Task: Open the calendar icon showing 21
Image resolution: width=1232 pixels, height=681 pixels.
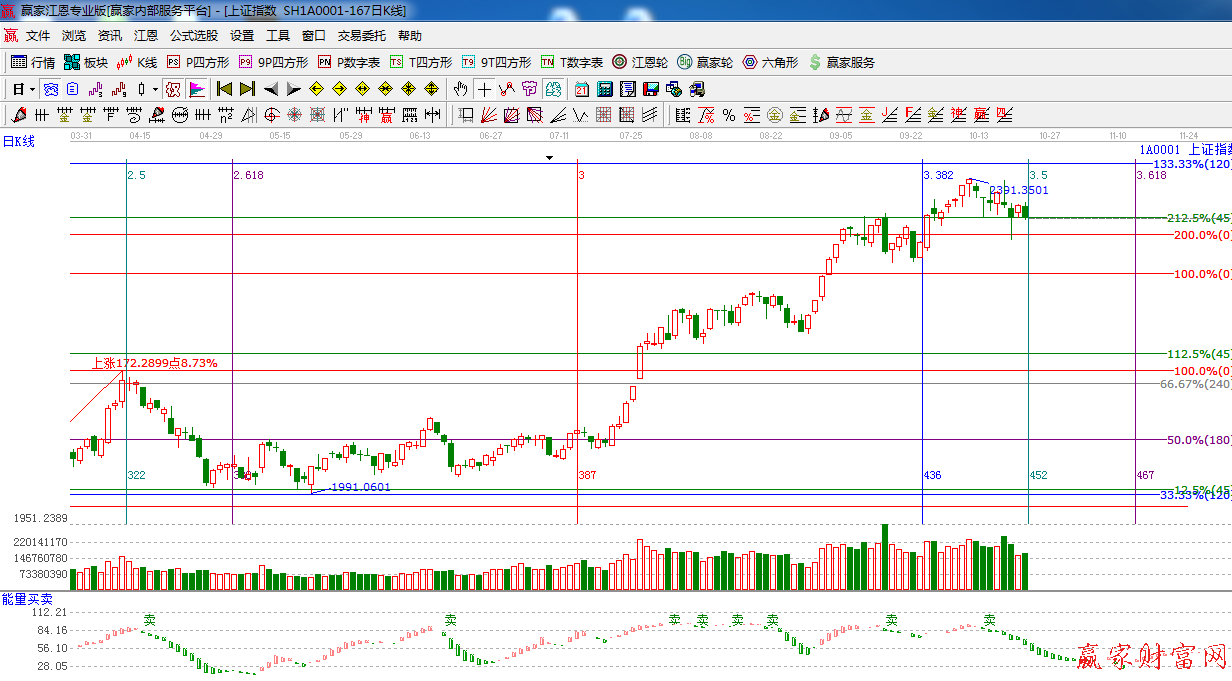Action: click(x=581, y=89)
